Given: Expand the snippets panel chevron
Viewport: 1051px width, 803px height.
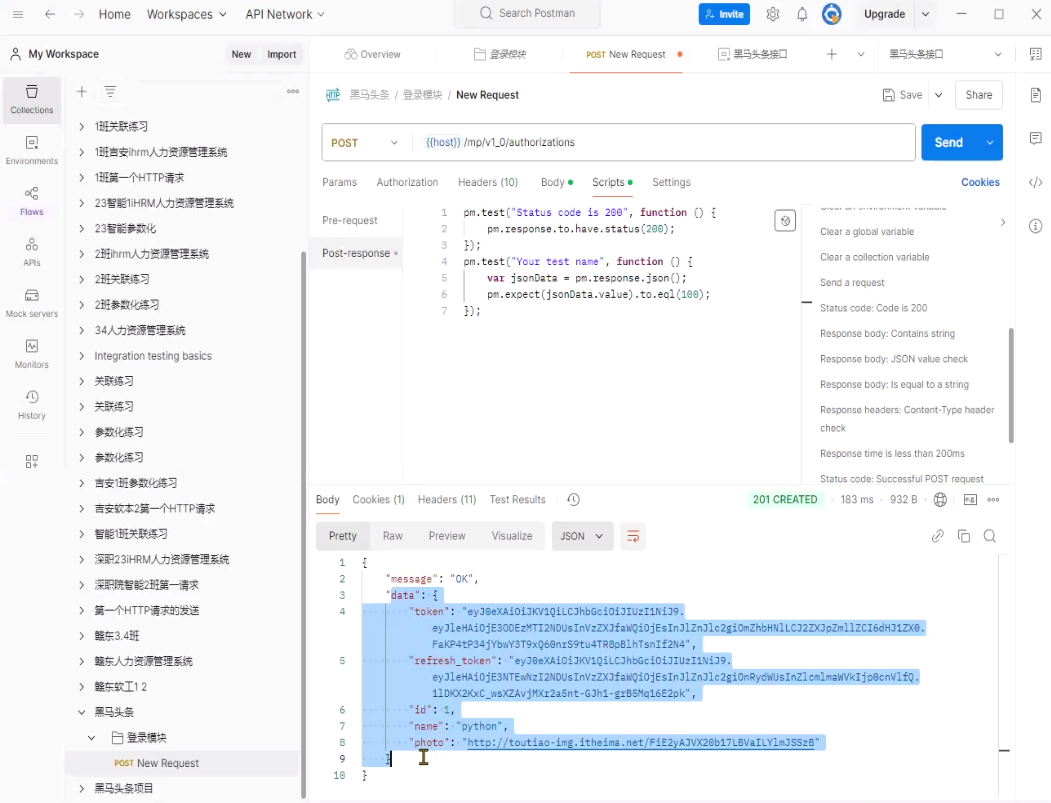Looking at the screenshot, I should tap(1003, 223).
